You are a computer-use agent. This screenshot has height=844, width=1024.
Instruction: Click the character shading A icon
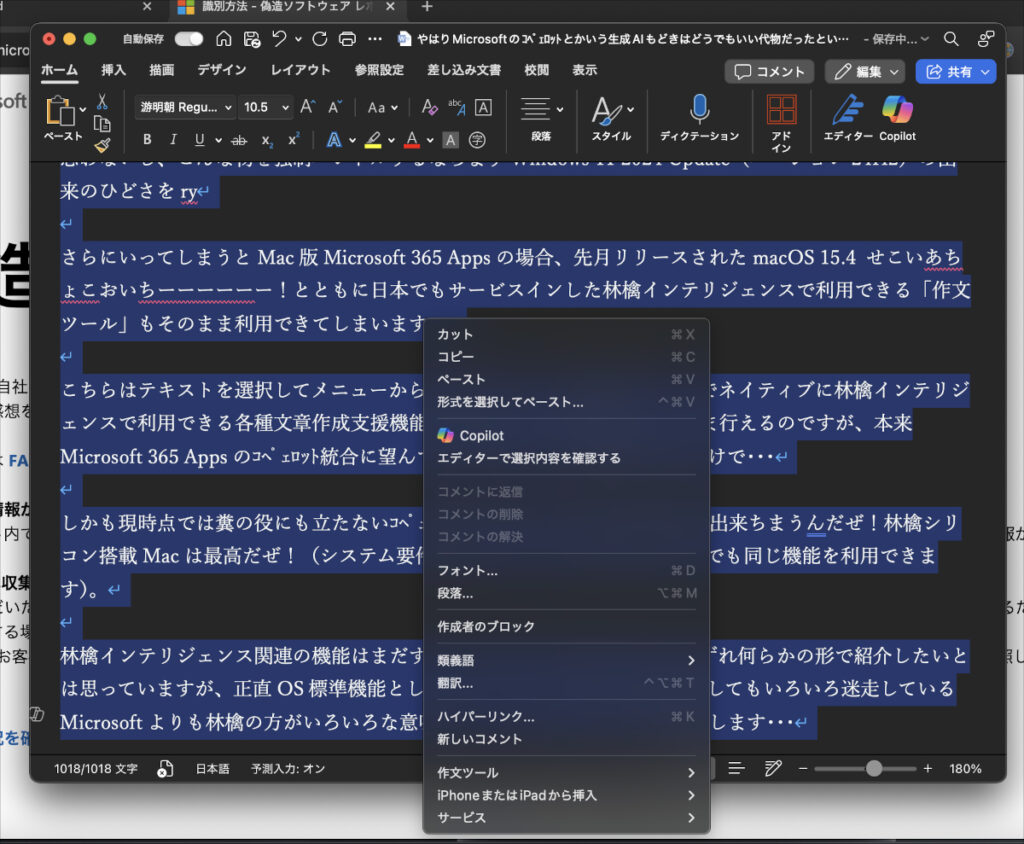(451, 140)
